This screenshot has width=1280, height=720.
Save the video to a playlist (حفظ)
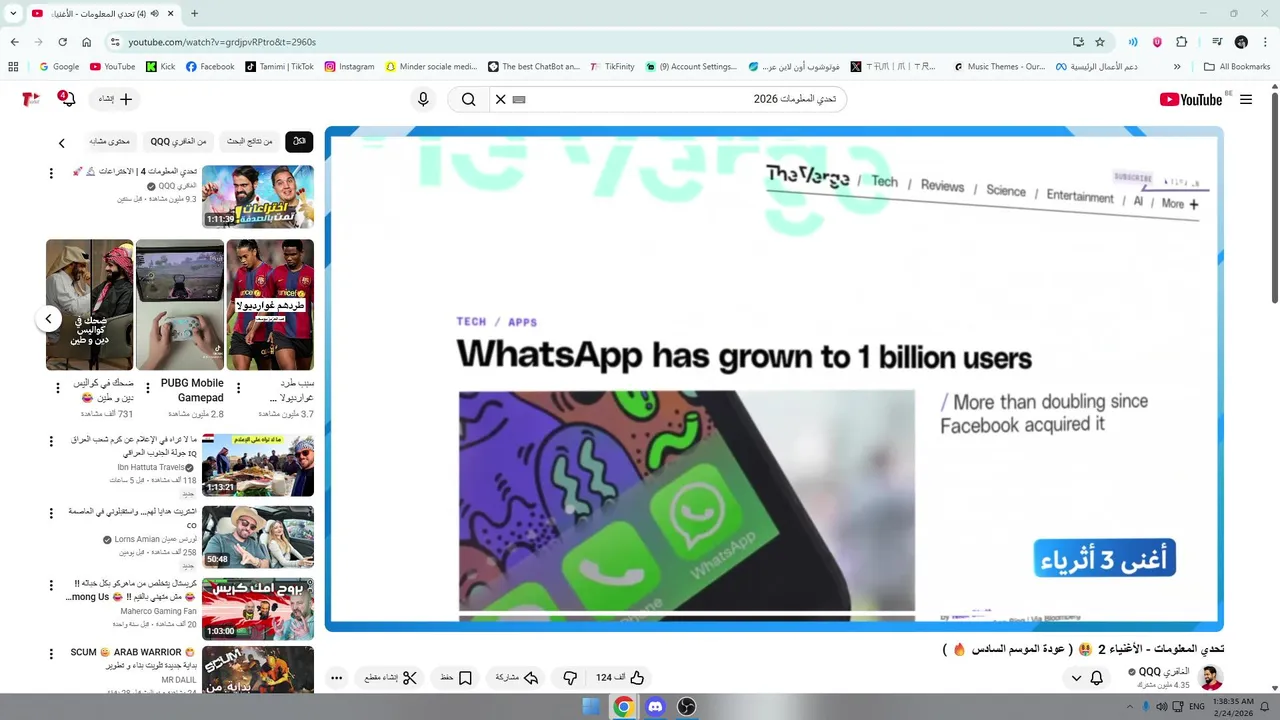[456, 678]
